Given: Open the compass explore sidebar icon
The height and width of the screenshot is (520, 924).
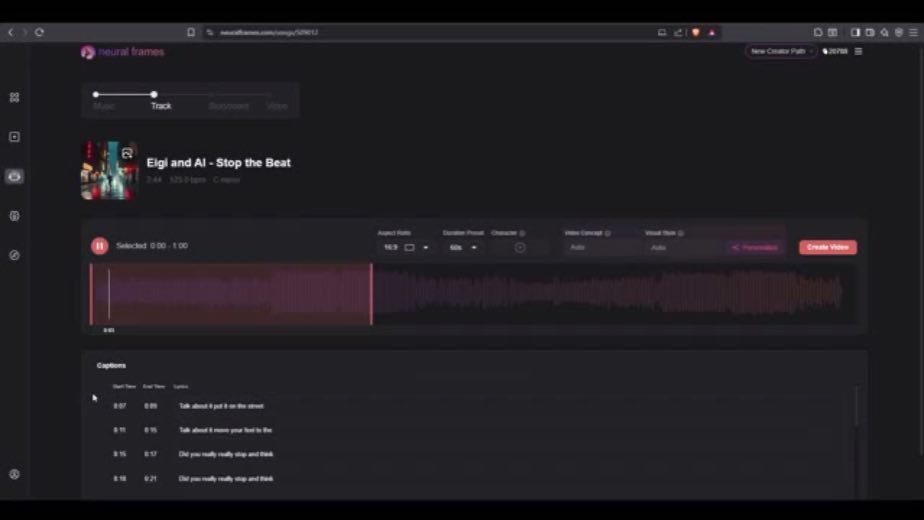Looking at the screenshot, I should [15, 255].
